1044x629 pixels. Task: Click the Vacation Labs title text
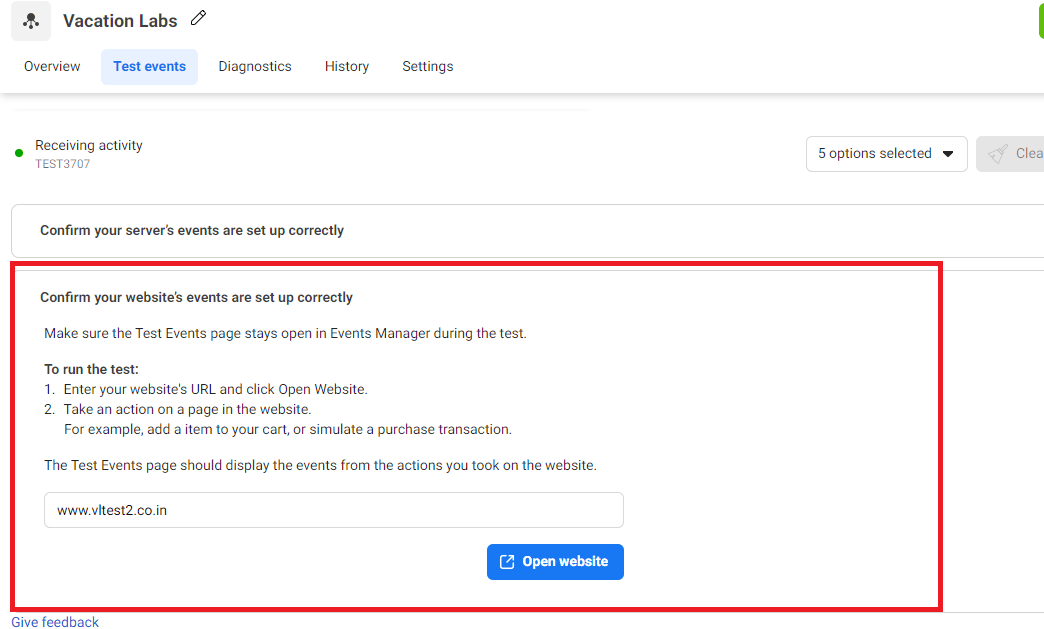point(120,21)
